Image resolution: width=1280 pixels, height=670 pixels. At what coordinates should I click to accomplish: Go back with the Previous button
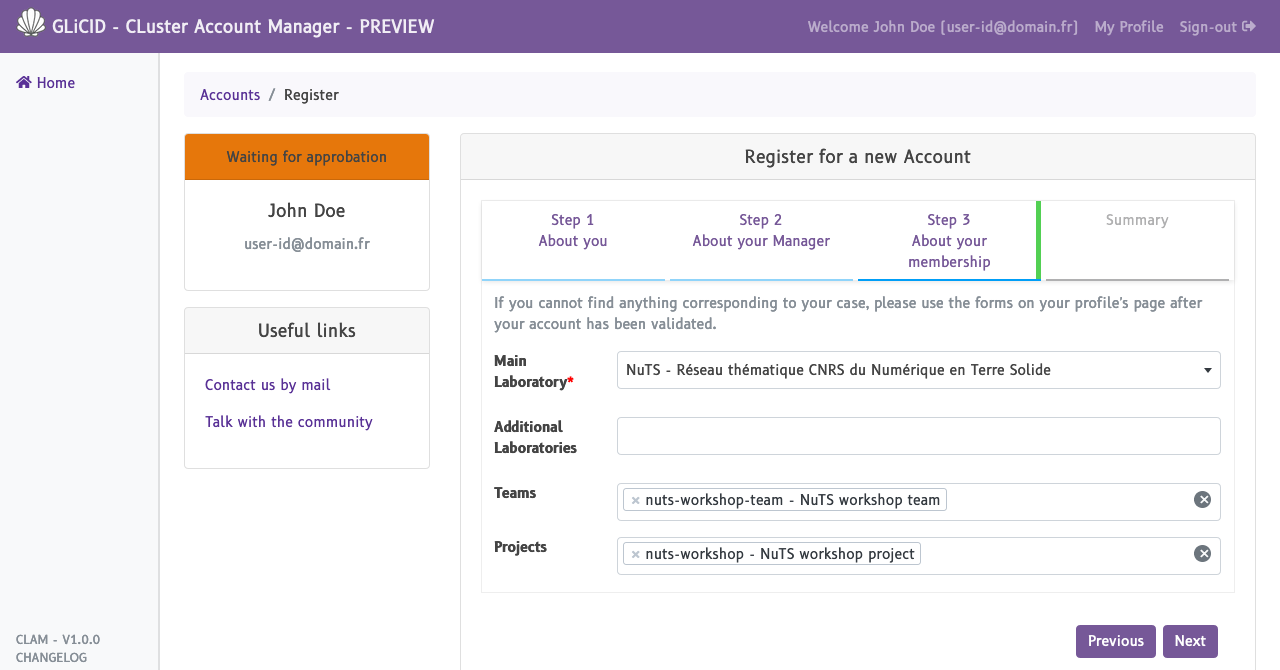click(x=1115, y=641)
